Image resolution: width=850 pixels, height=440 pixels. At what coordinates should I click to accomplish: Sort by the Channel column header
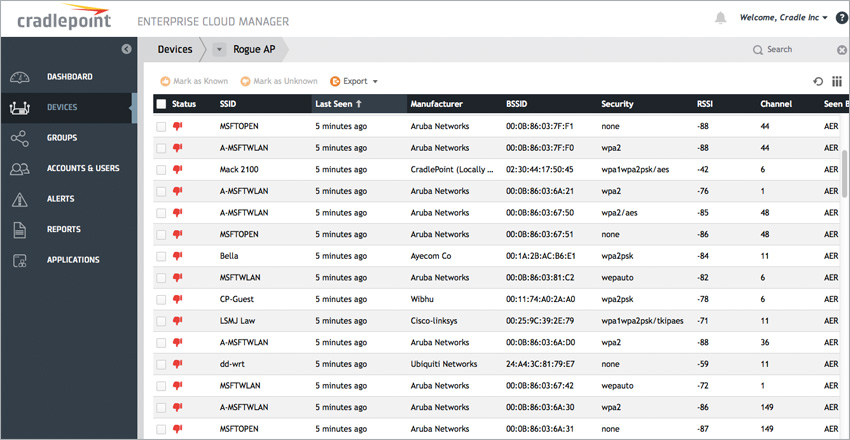[x=776, y=104]
